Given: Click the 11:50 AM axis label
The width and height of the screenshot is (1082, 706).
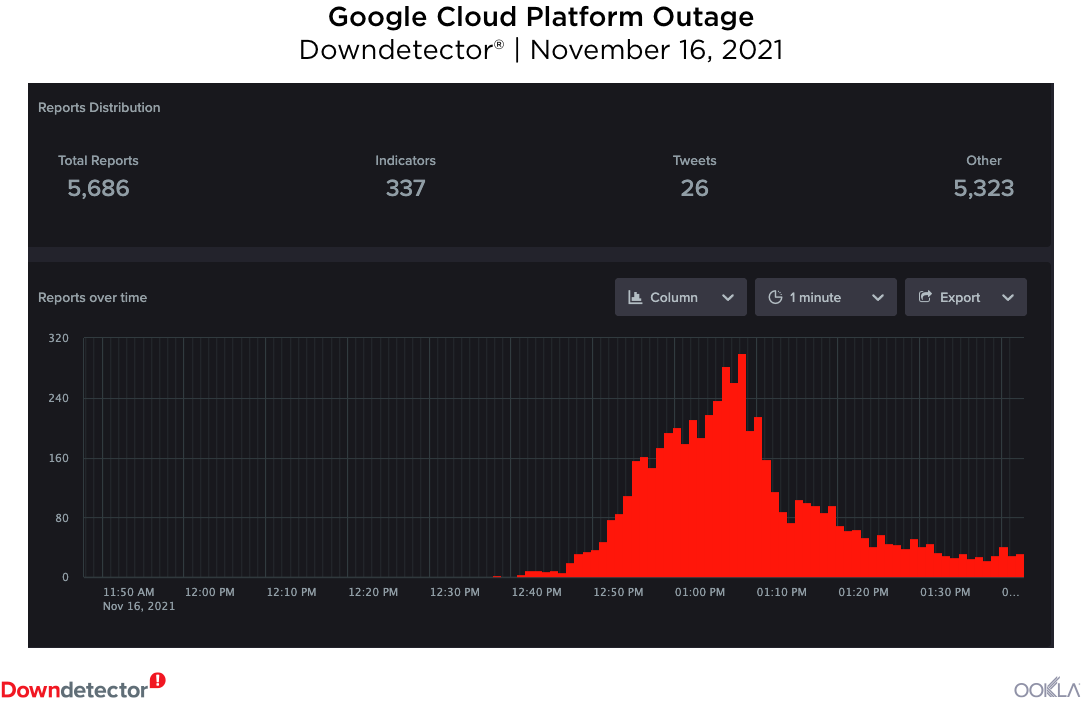Looking at the screenshot, I should (128, 592).
